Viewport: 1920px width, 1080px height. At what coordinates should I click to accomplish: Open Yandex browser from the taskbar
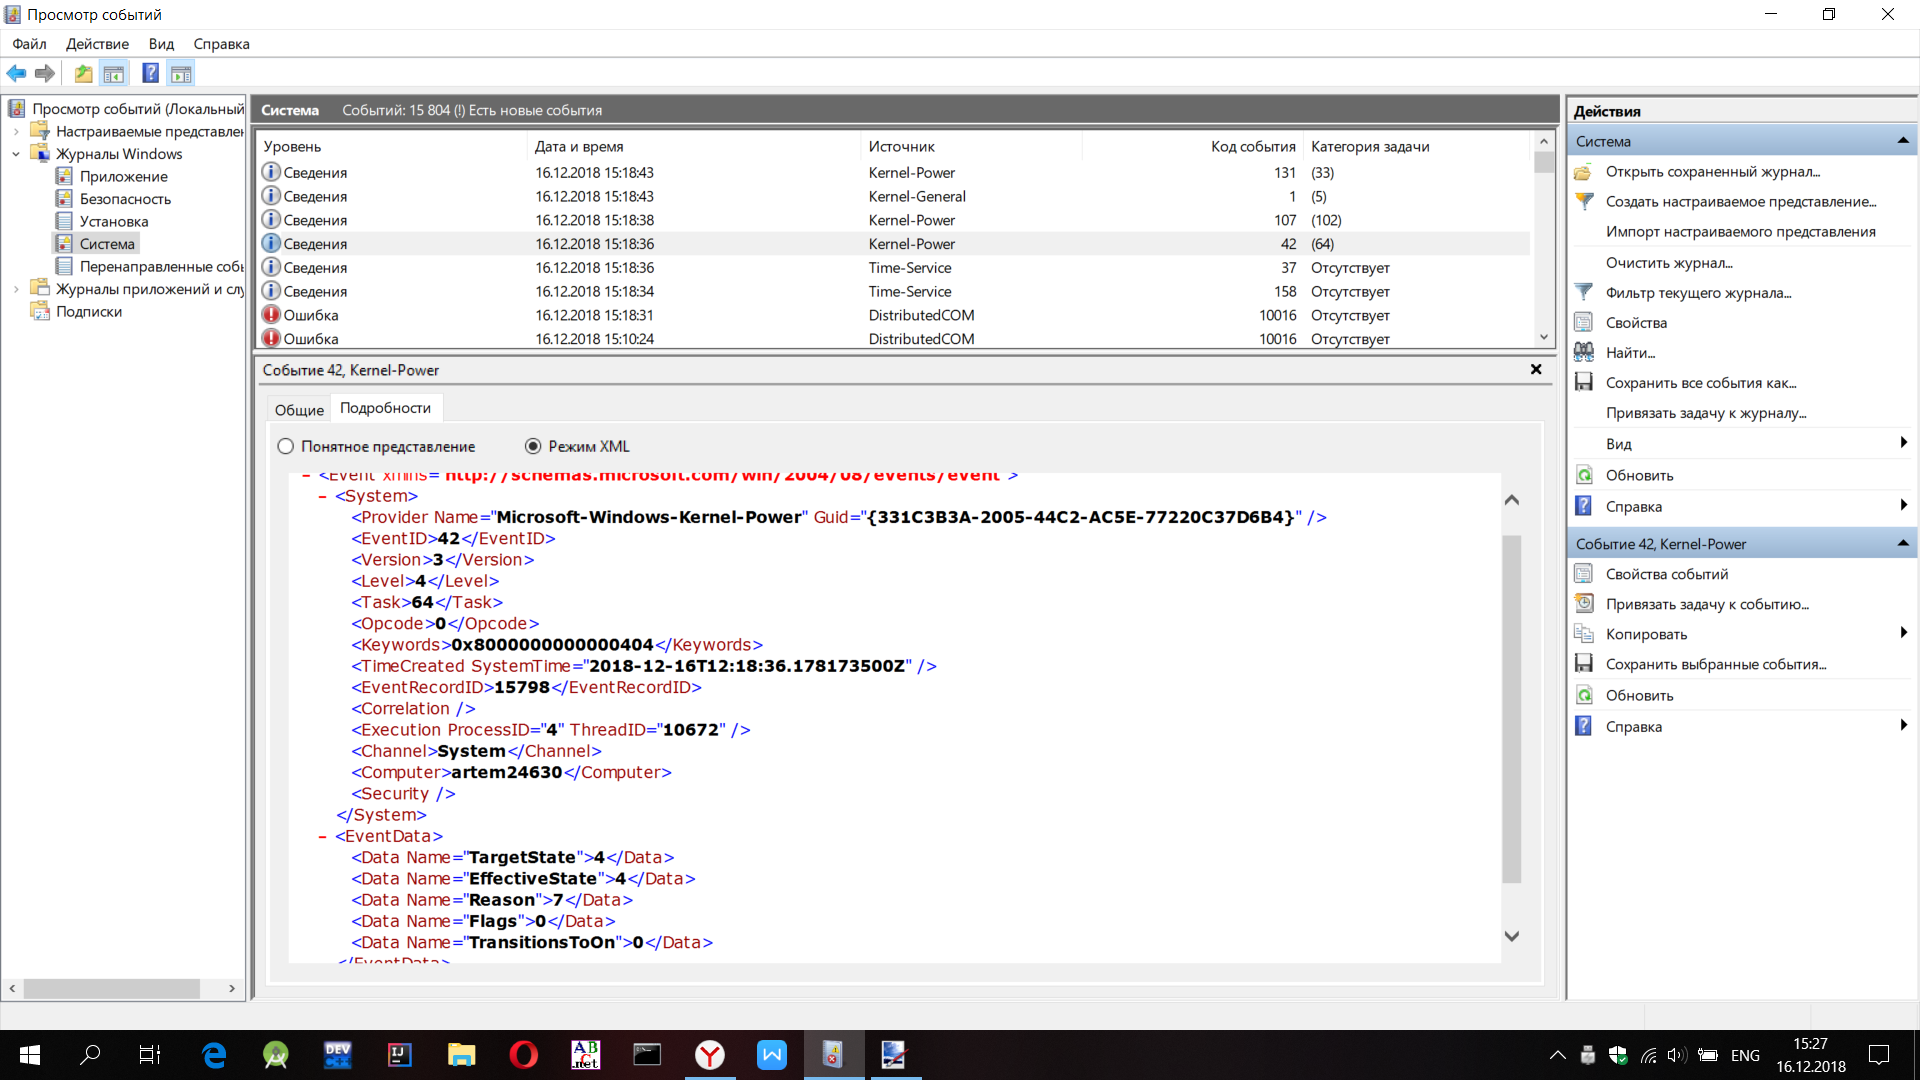coord(710,1055)
